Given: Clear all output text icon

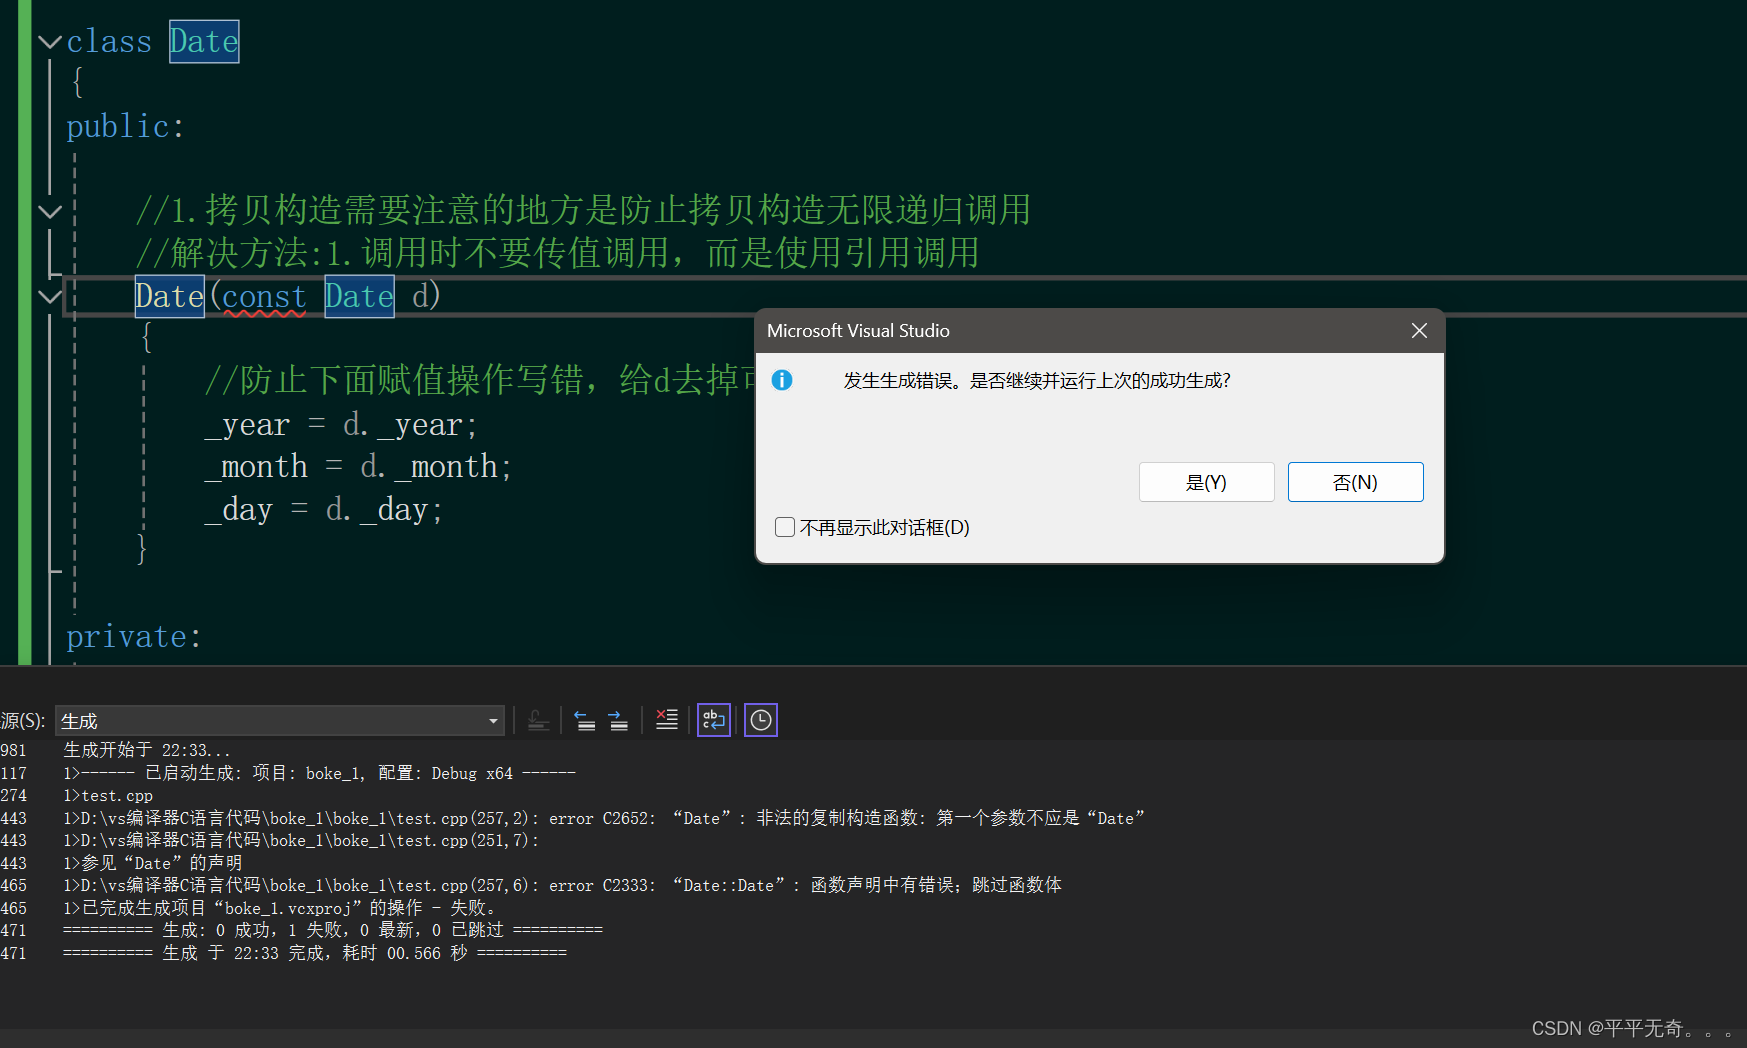Looking at the screenshot, I should point(666,720).
